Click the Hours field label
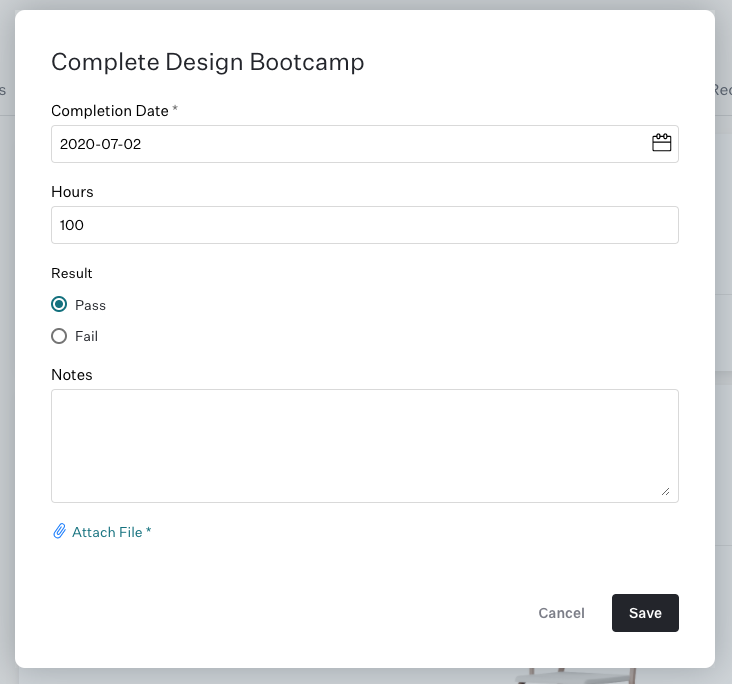Viewport: 732px width, 684px height. 72,192
